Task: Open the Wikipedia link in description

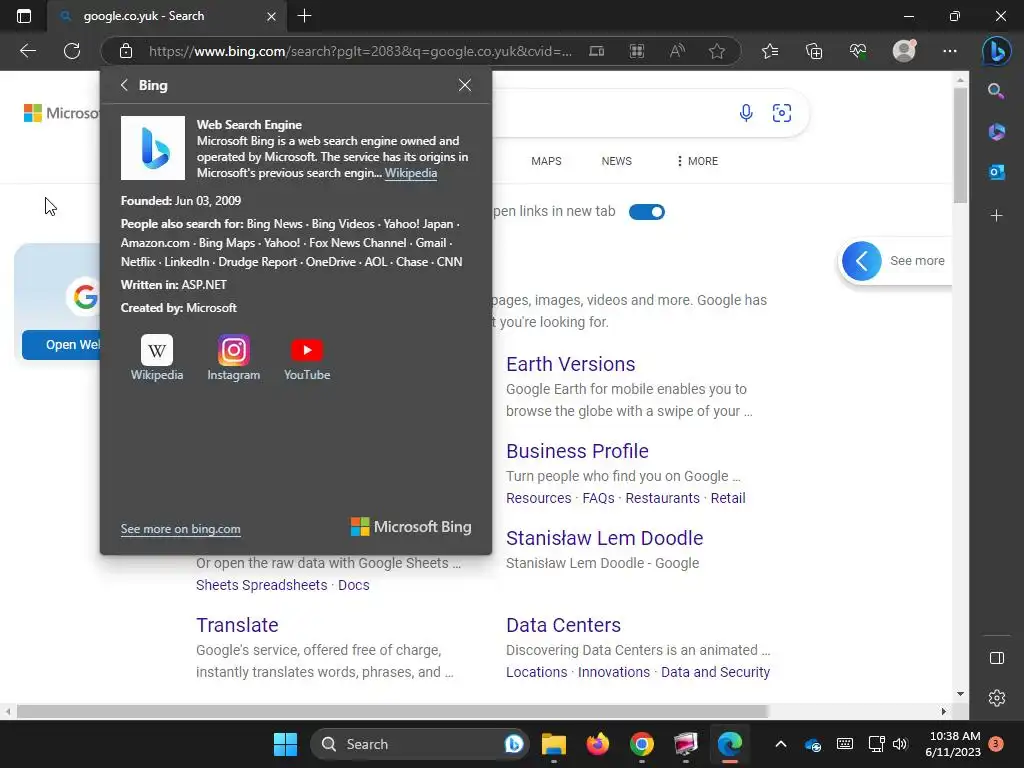Action: (411, 173)
